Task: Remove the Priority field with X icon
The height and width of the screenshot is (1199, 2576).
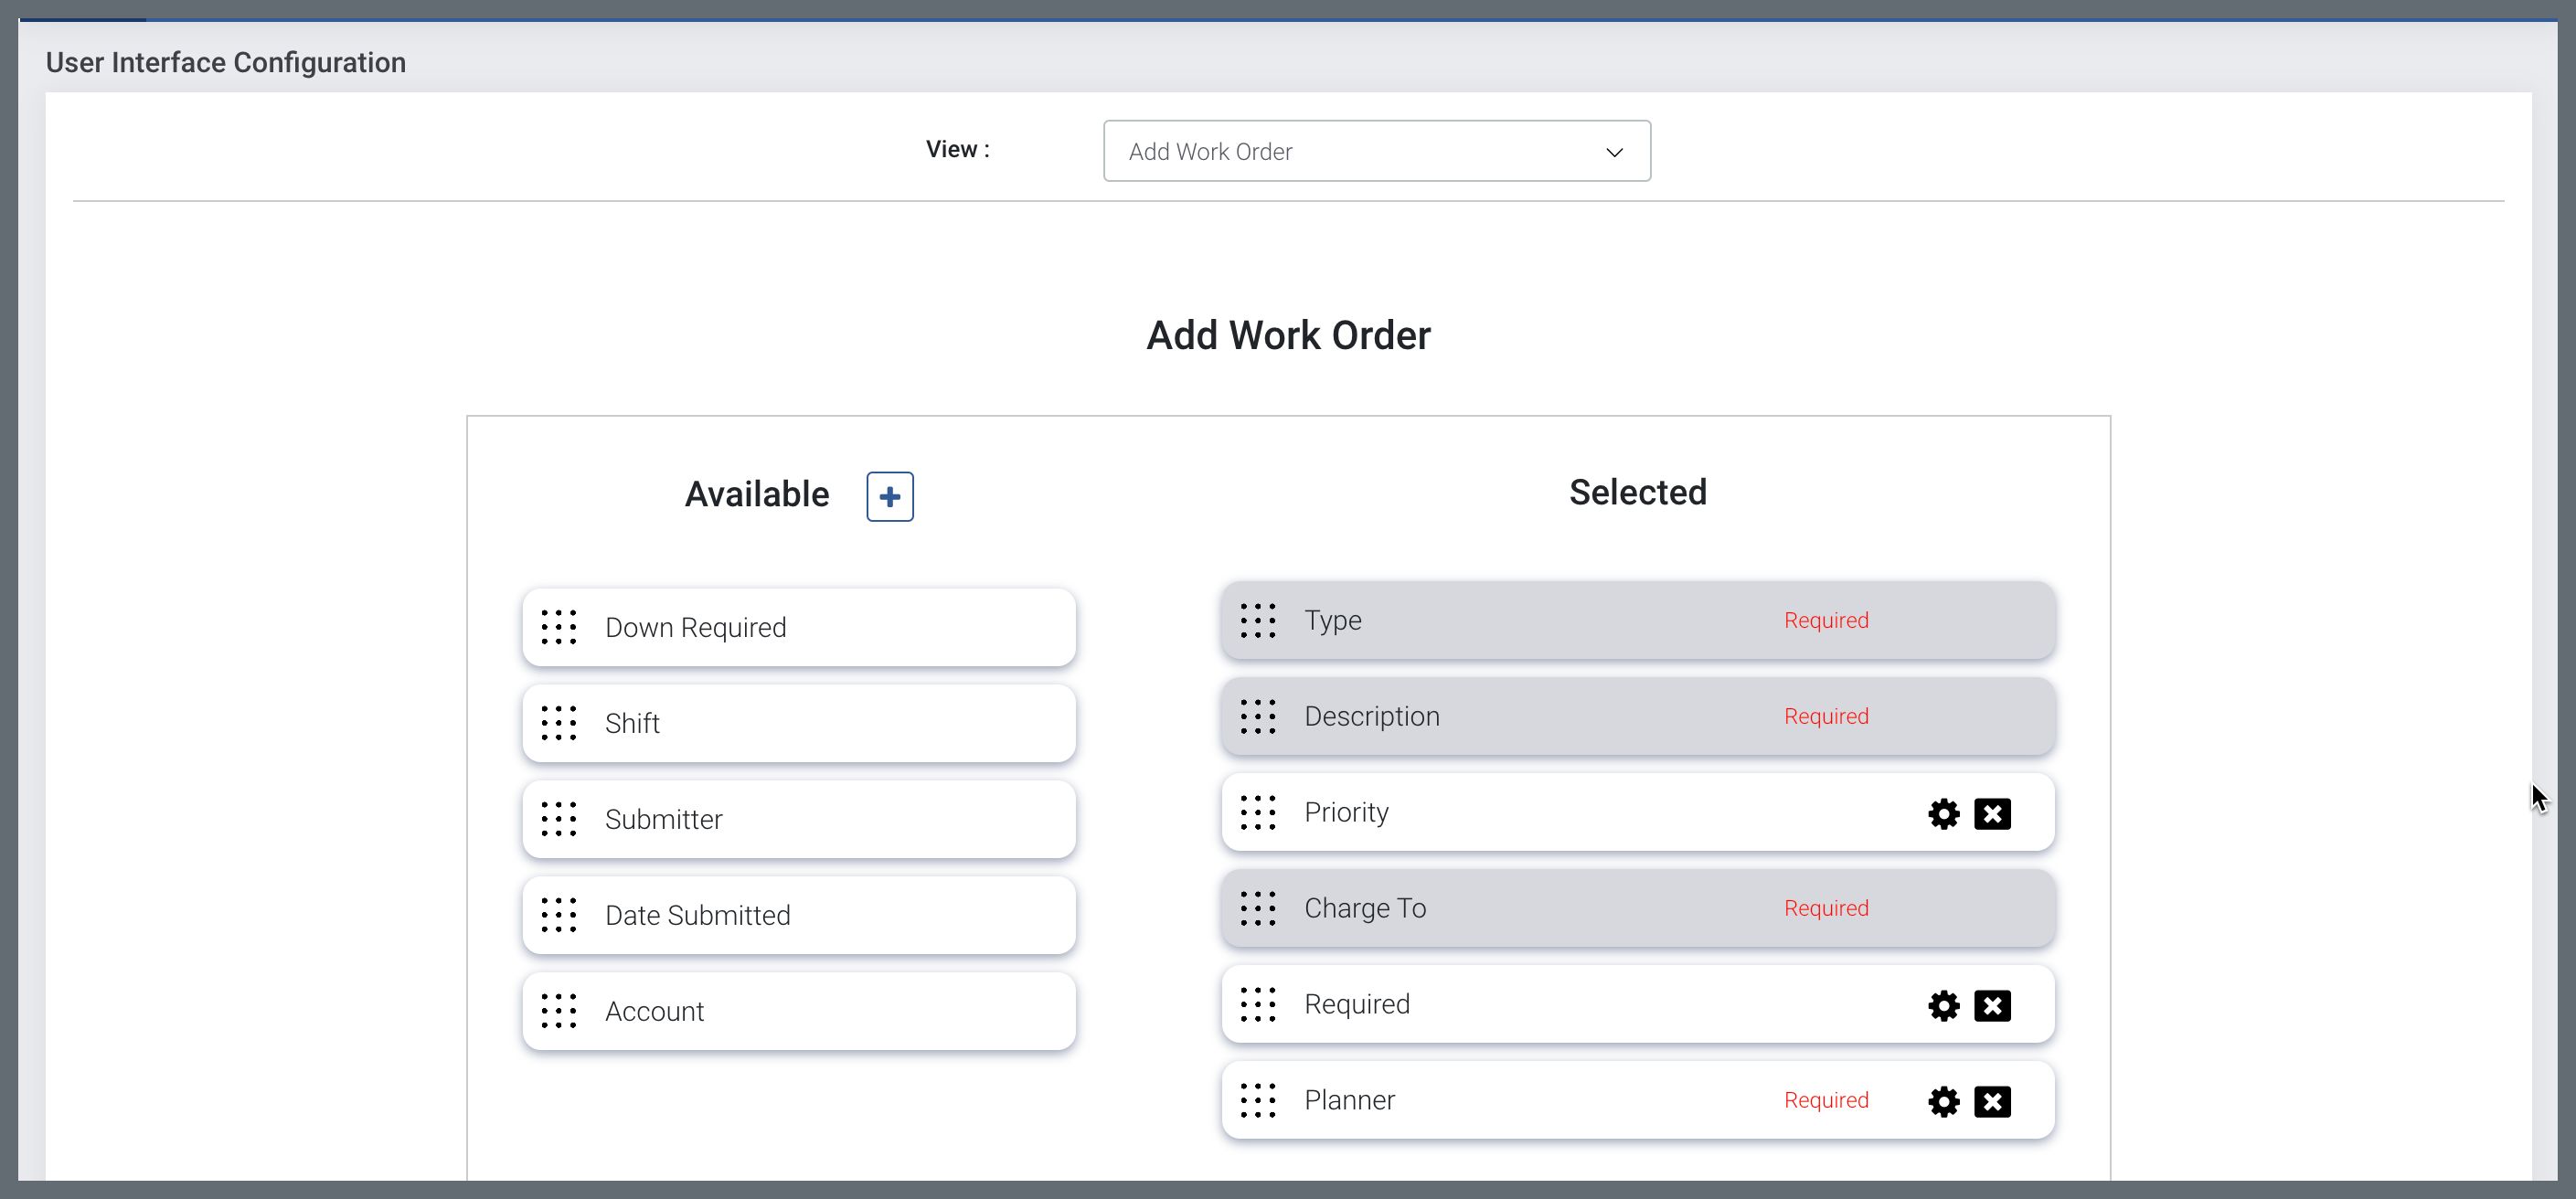Action: point(1992,813)
